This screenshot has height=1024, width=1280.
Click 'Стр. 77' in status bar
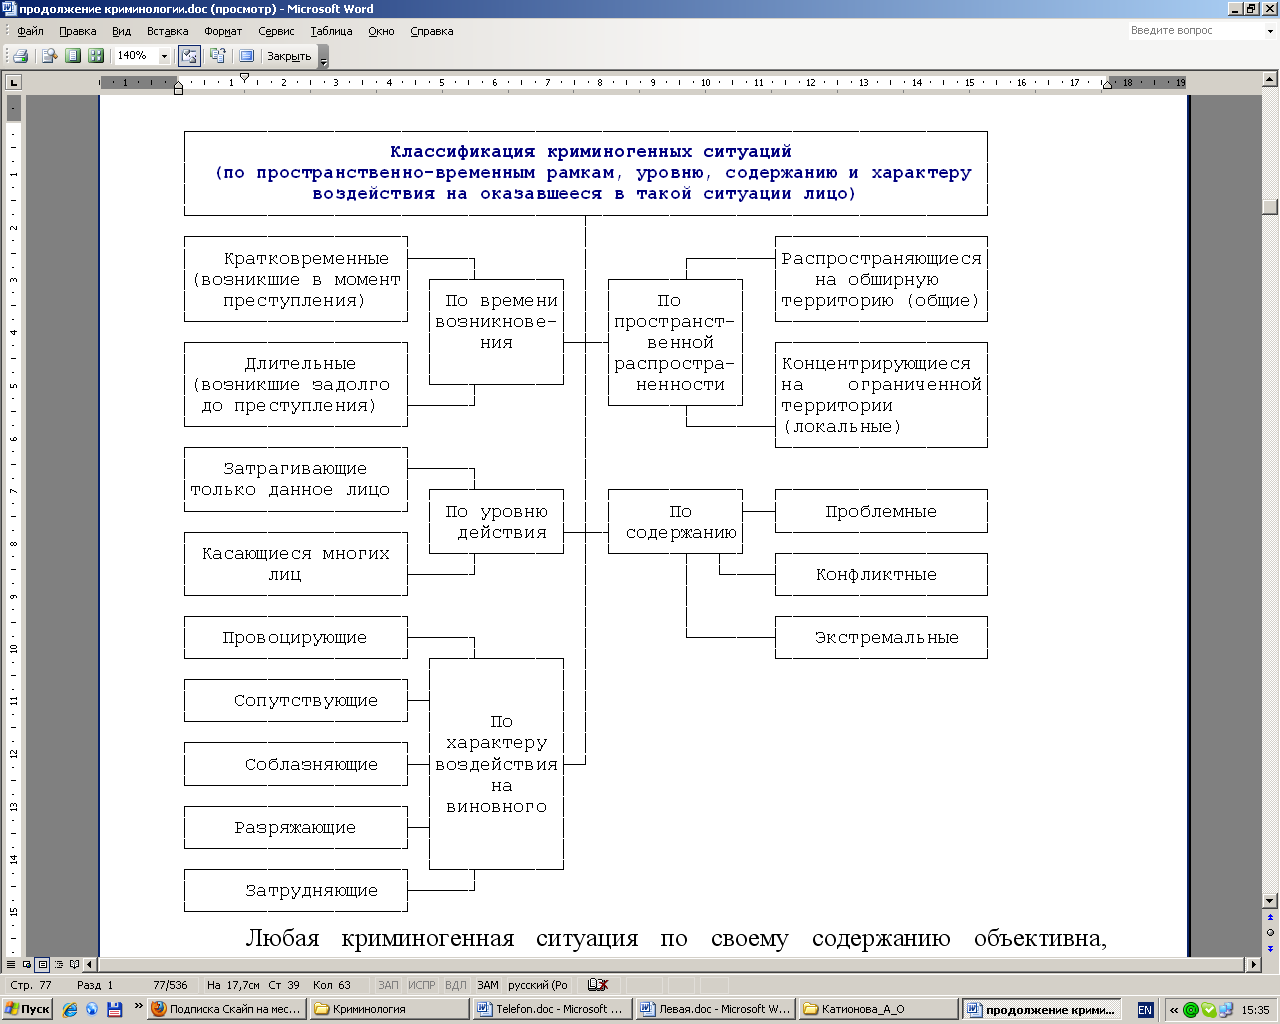[x=31, y=985]
